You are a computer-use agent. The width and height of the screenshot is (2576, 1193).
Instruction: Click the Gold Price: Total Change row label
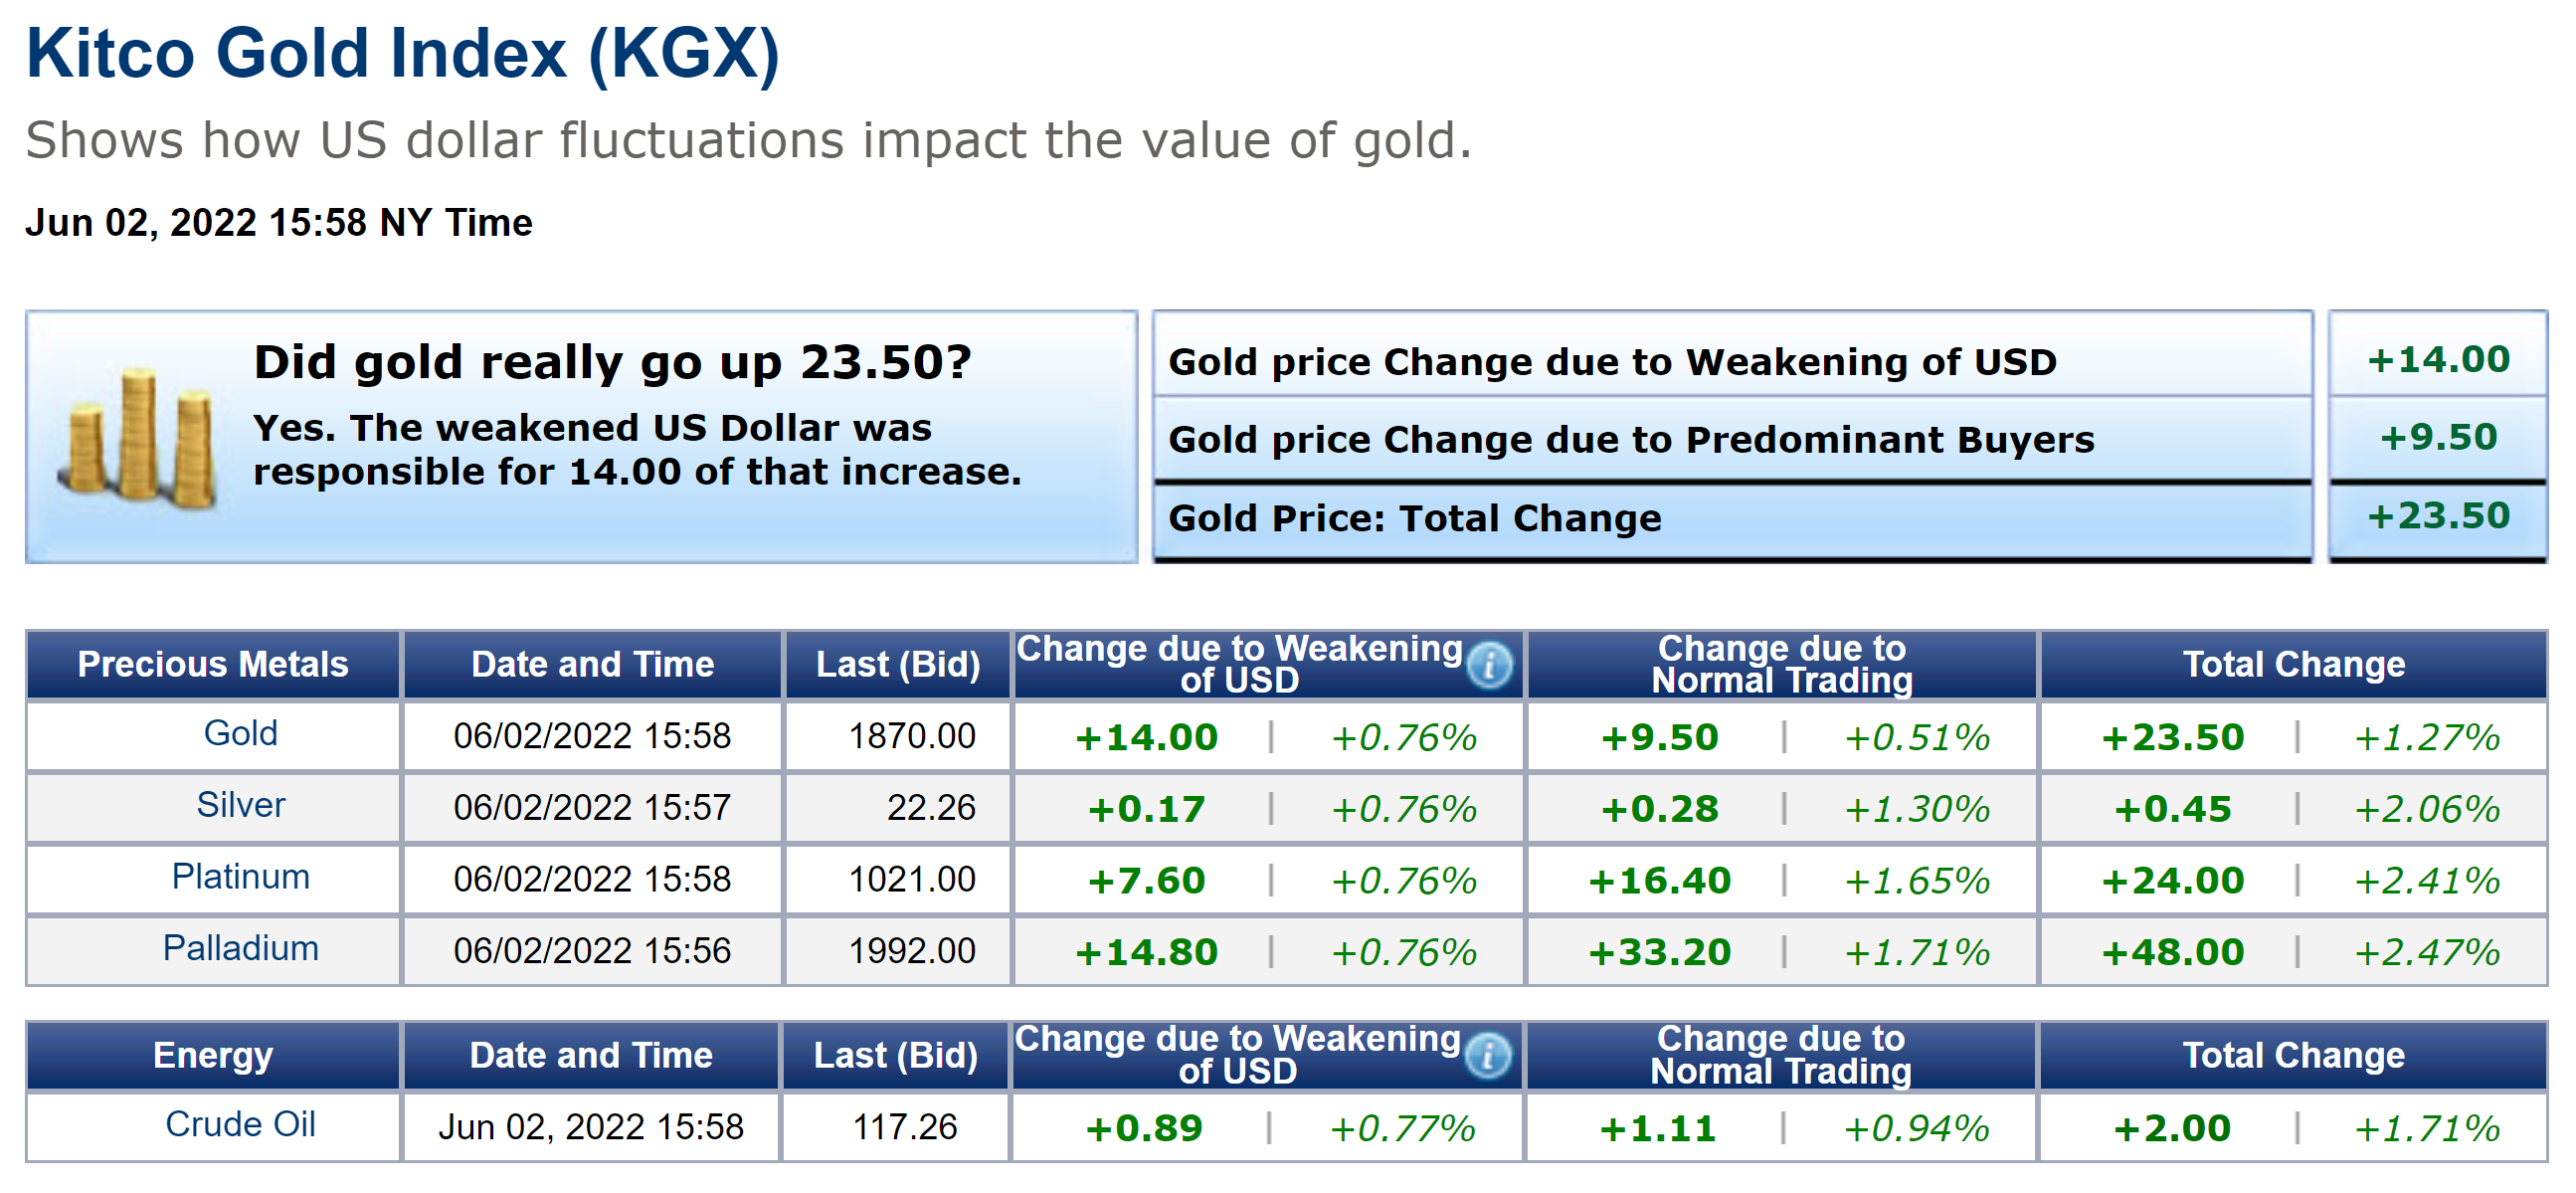(x=1414, y=519)
